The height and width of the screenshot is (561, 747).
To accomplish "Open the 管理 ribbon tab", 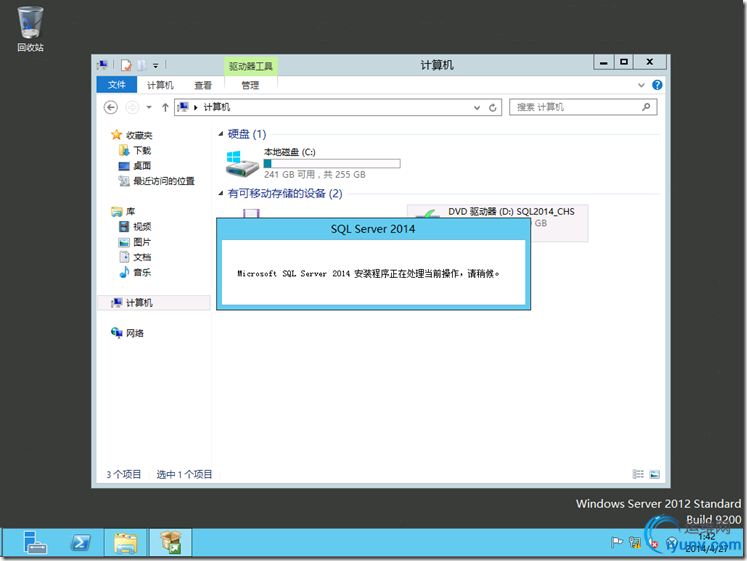I will [250, 85].
